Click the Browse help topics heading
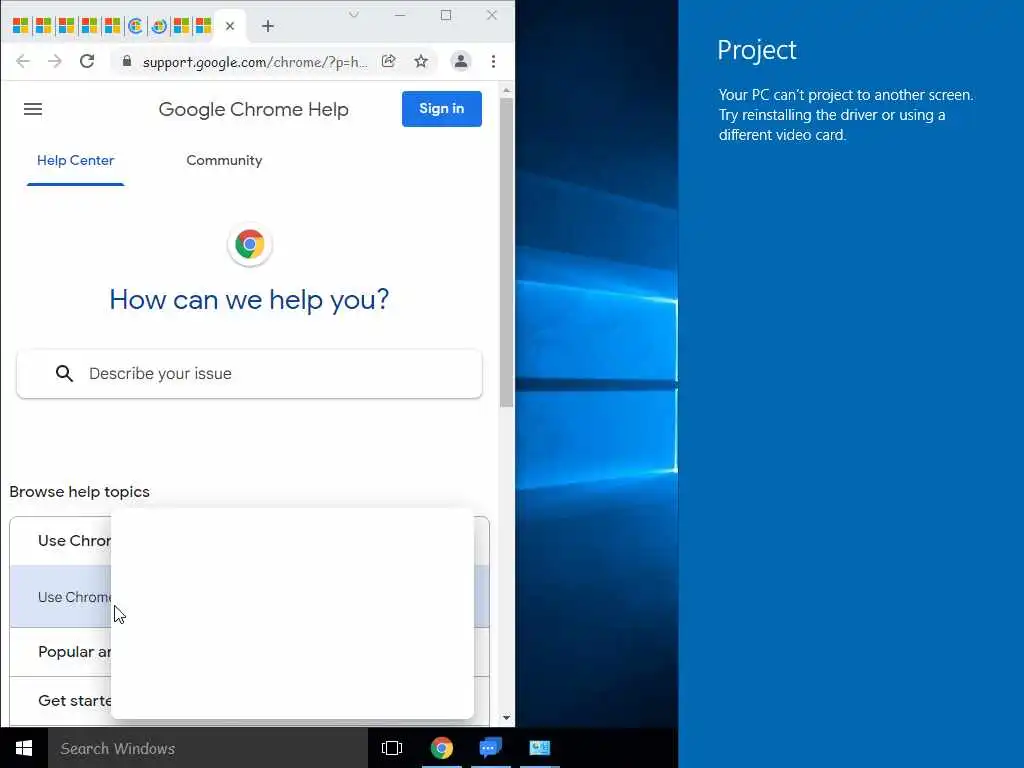The width and height of the screenshot is (1024, 768). (80, 492)
